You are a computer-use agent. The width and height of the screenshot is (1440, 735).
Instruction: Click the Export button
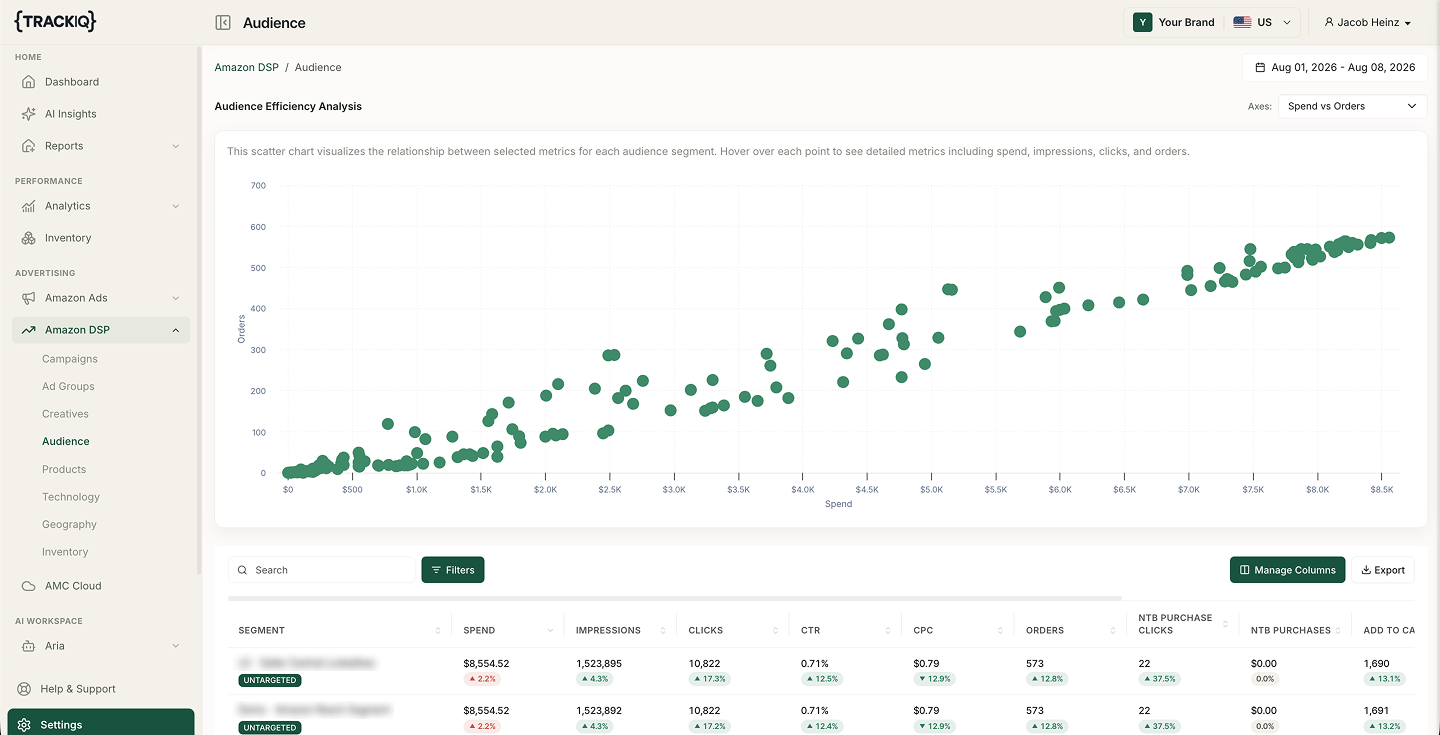pos(1383,570)
